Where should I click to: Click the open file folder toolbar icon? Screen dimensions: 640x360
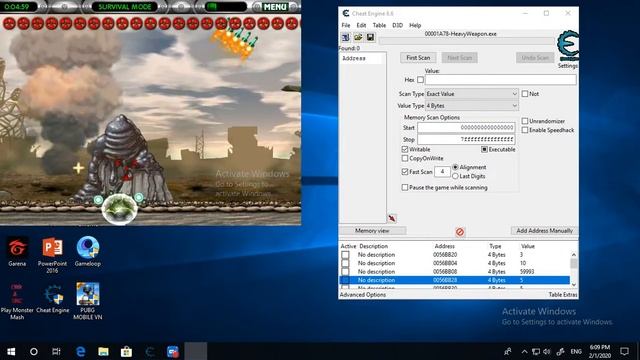point(358,38)
